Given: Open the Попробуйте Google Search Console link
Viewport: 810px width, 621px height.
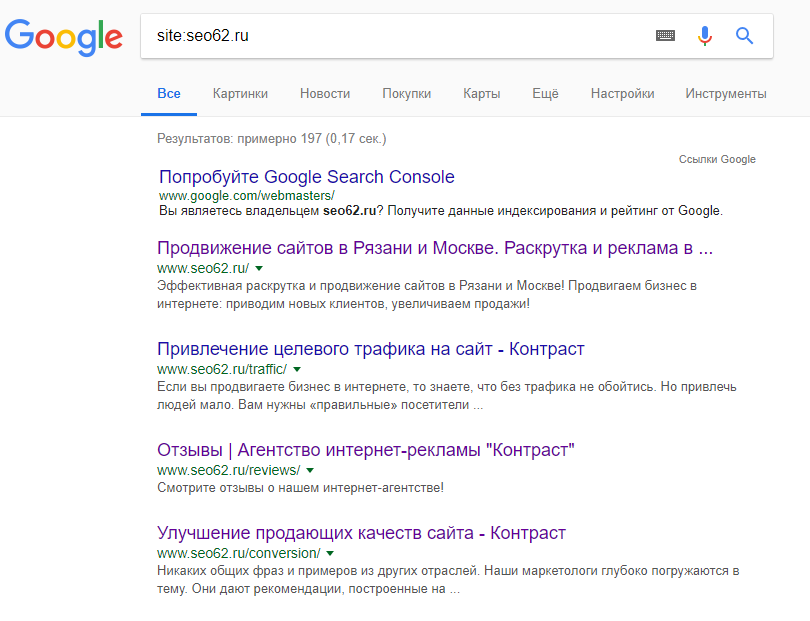Looking at the screenshot, I should click(x=307, y=177).
